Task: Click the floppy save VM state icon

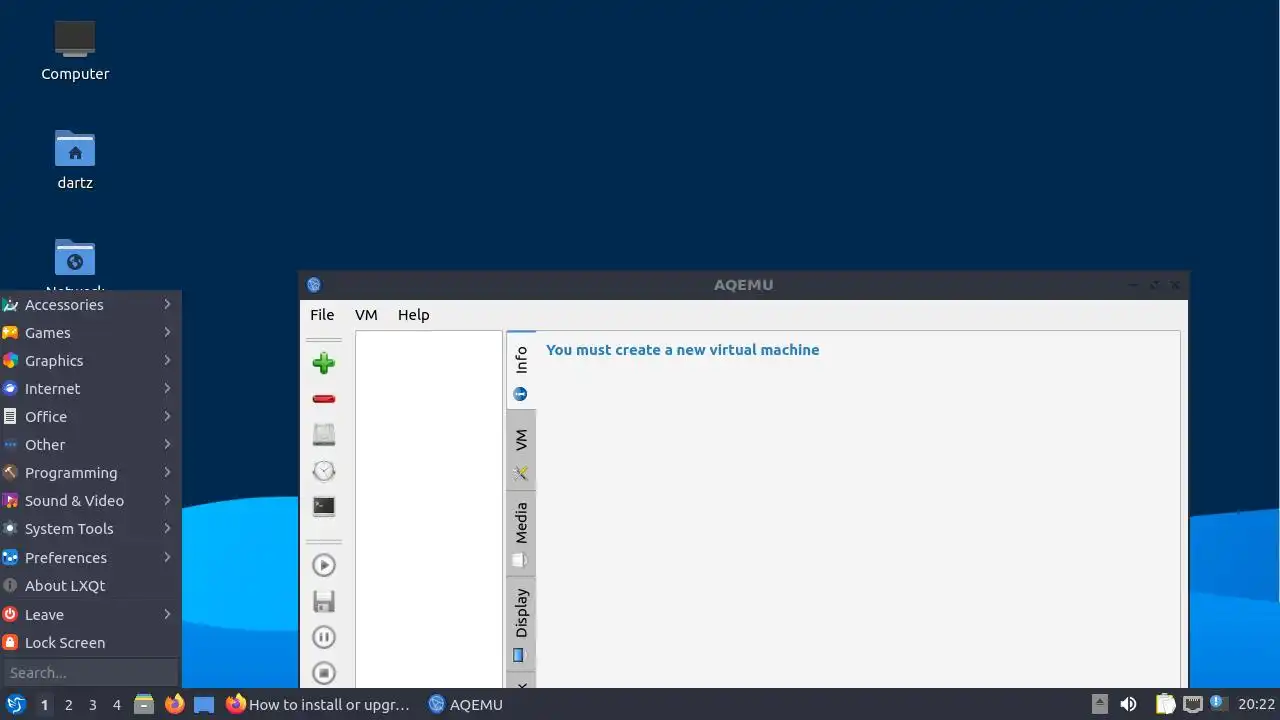Action: pyautogui.click(x=323, y=601)
